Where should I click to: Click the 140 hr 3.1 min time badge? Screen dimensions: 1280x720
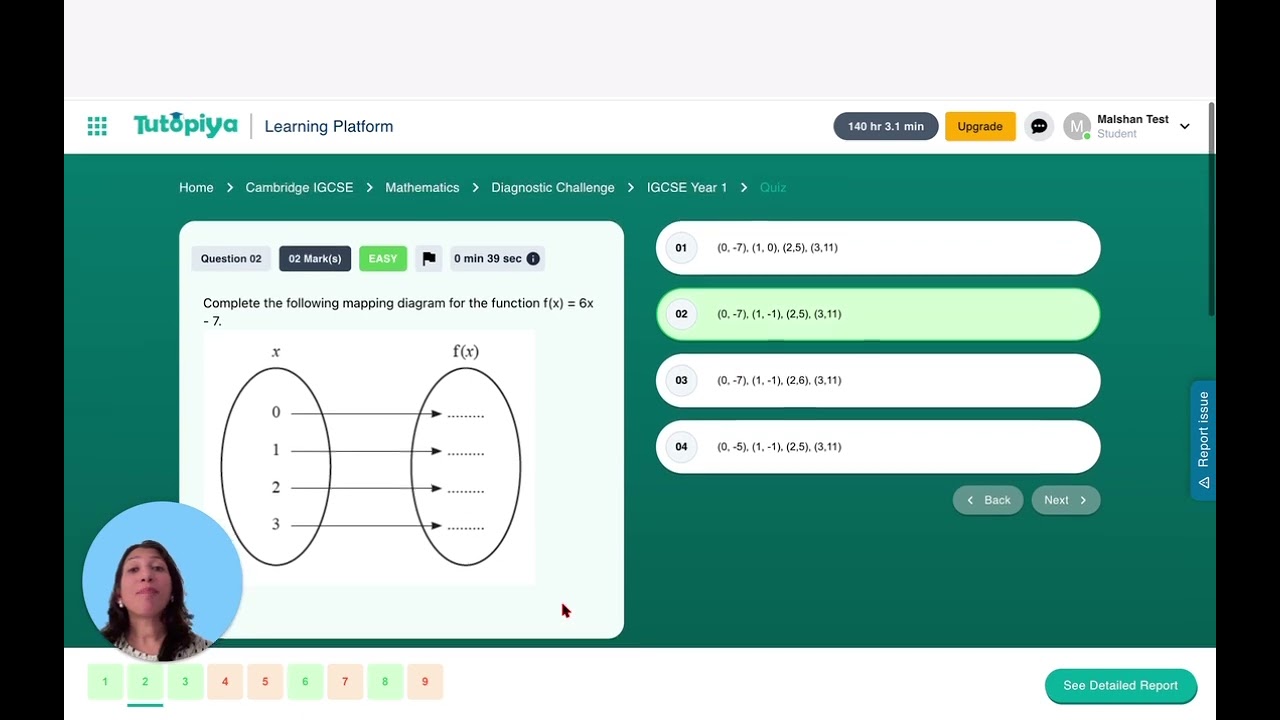coord(886,126)
